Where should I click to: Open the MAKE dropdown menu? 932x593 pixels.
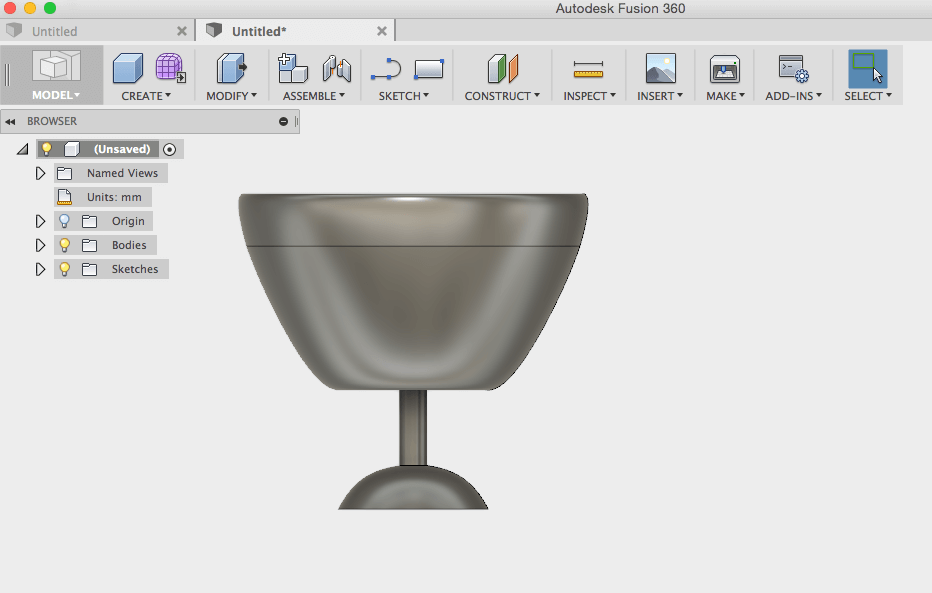725,96
